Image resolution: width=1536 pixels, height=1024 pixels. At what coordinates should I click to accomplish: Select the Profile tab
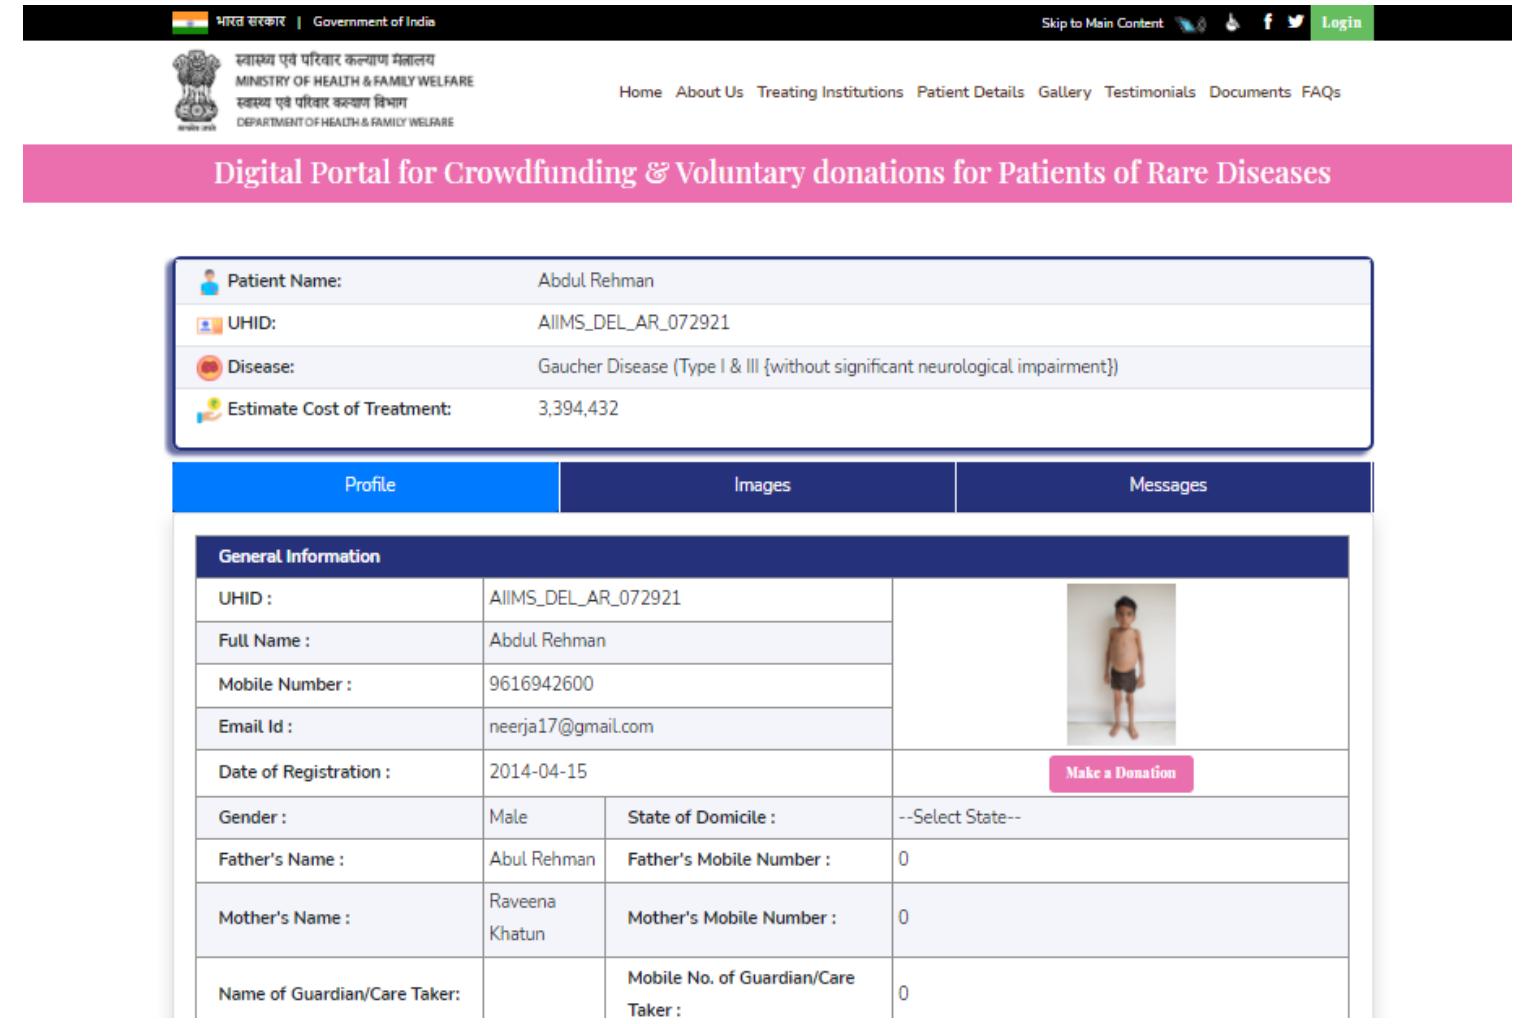pyautogui.click(x=369, y=486)
